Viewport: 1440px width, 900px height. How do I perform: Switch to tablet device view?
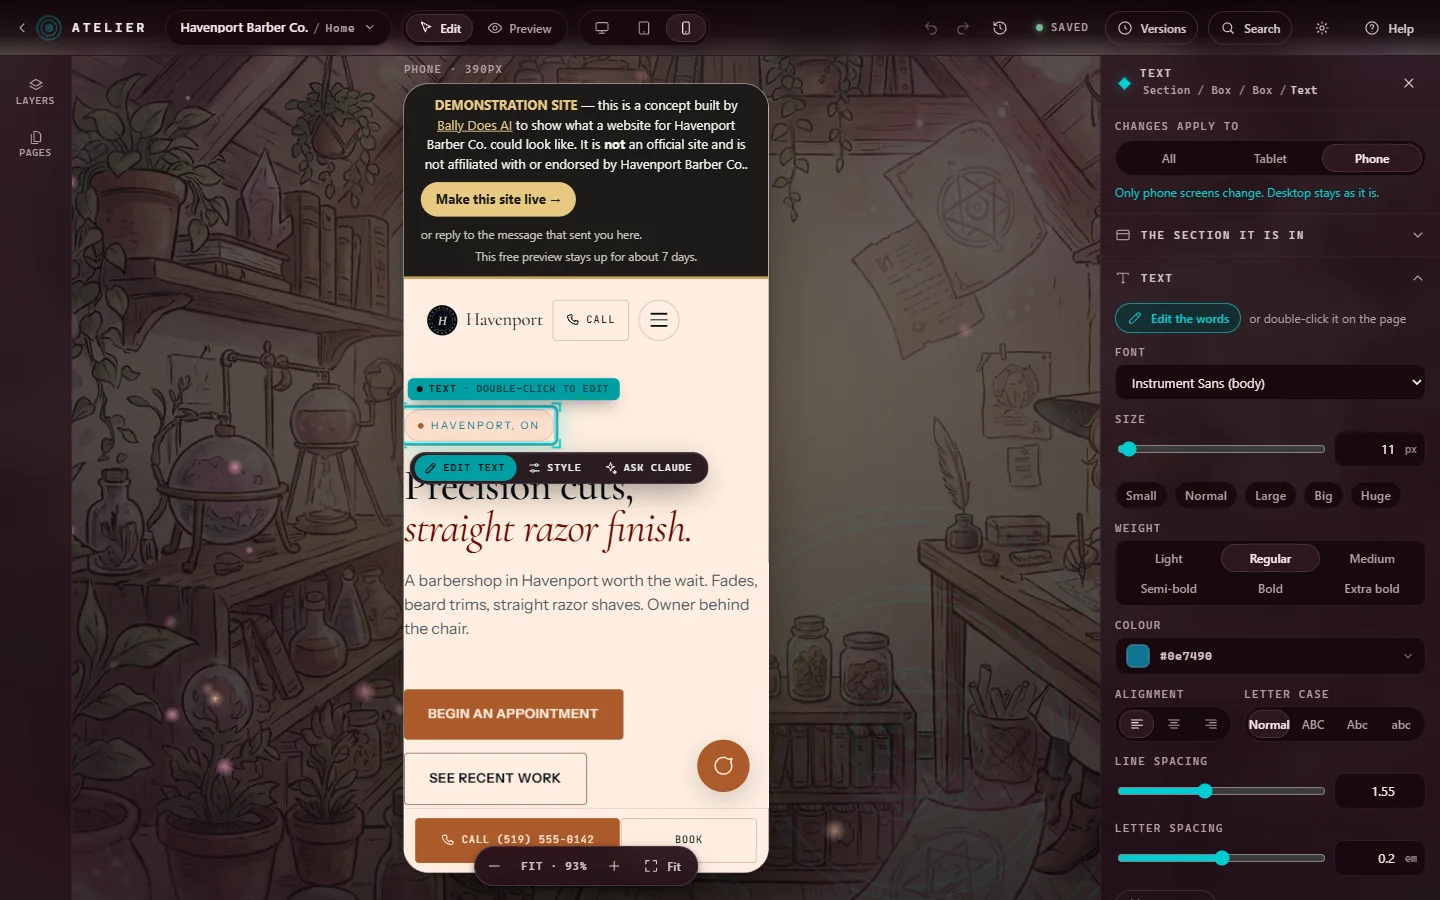[644, 28]
